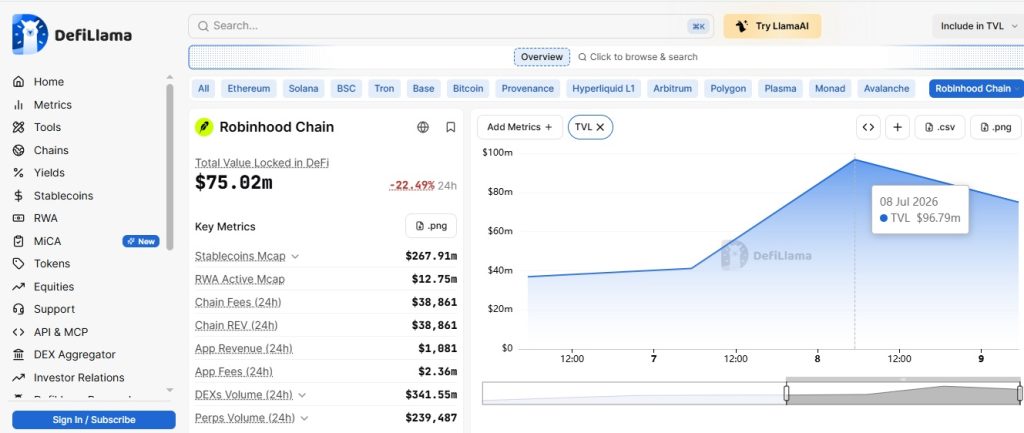The image size is (1024, 433).
Task: Click the Investor Relations trend icon
Action: pos(18,377)
